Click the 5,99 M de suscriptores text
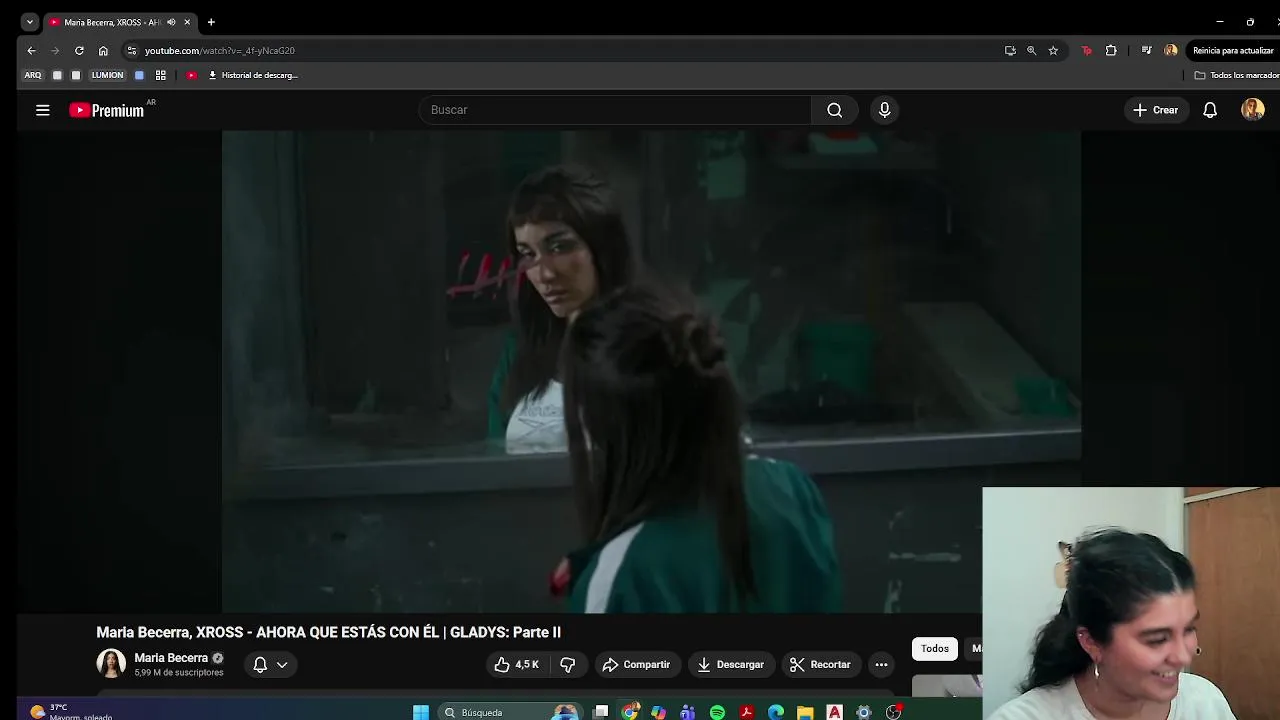1280x720 pixels. tap(179, 673)
